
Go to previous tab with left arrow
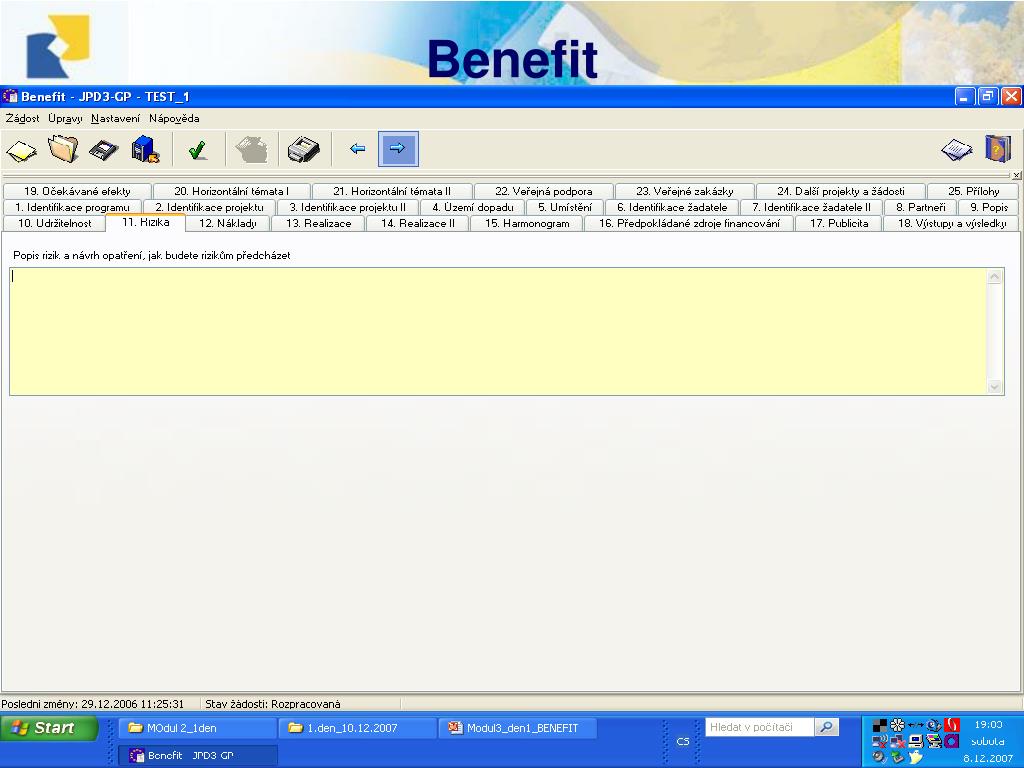click(357, 149)
